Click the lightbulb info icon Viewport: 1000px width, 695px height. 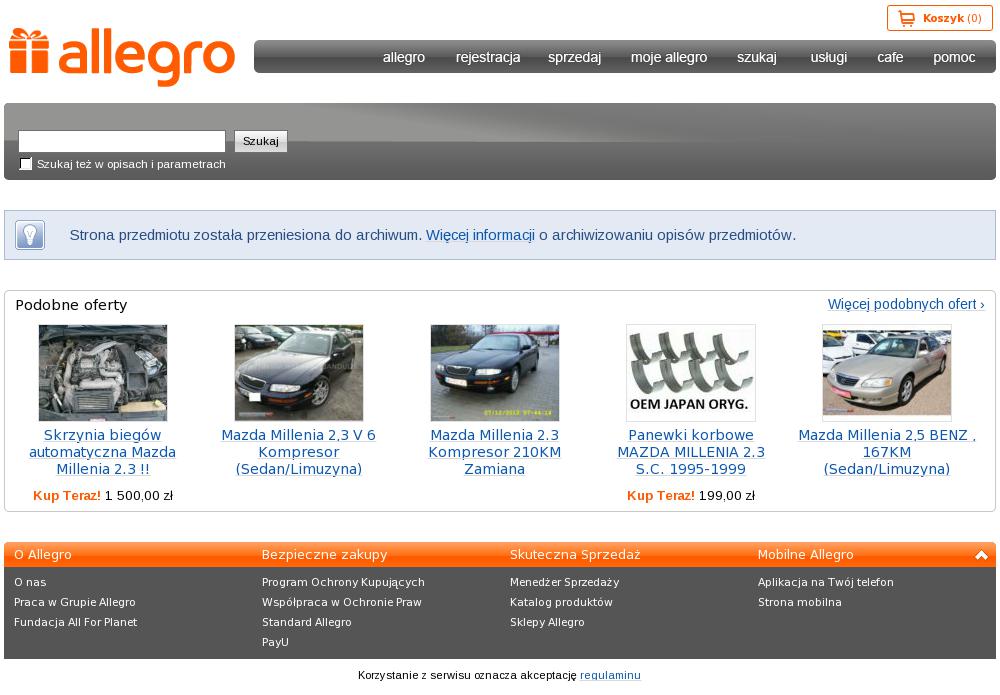coord(30,235)
